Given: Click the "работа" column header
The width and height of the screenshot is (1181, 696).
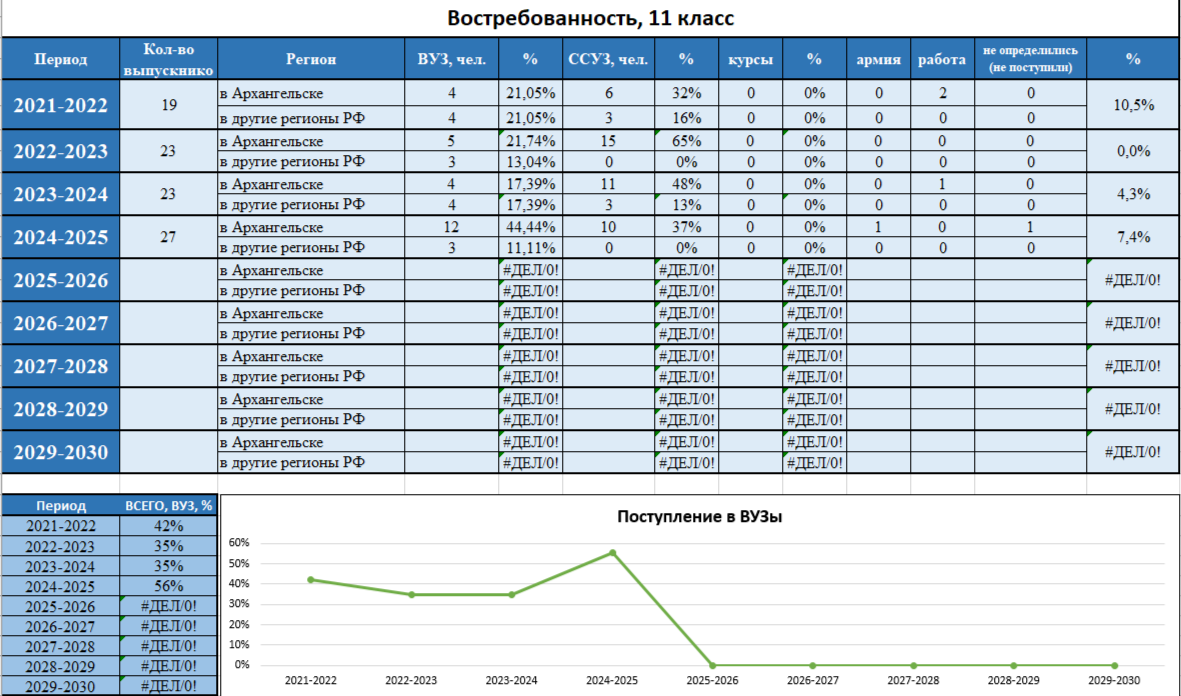Looking at the screenshot, I should pos(942,59).
